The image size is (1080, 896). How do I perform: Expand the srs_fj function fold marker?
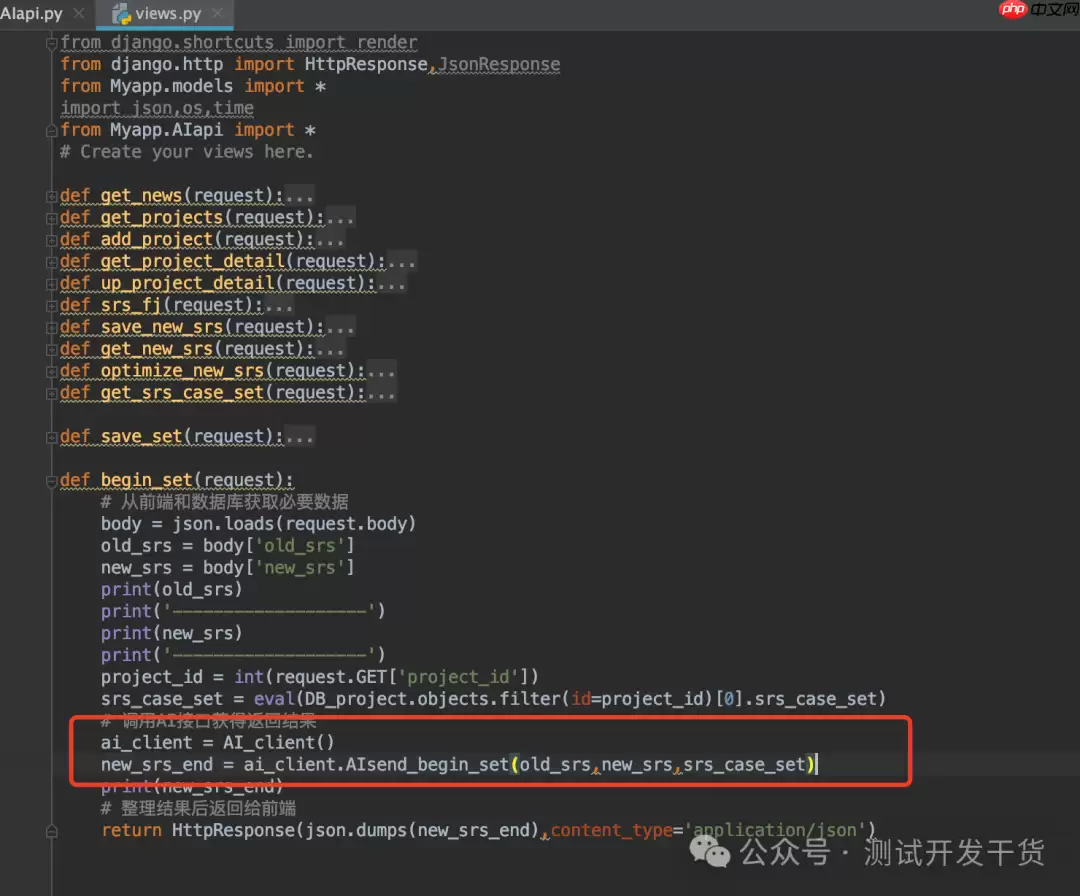(51, 306)
